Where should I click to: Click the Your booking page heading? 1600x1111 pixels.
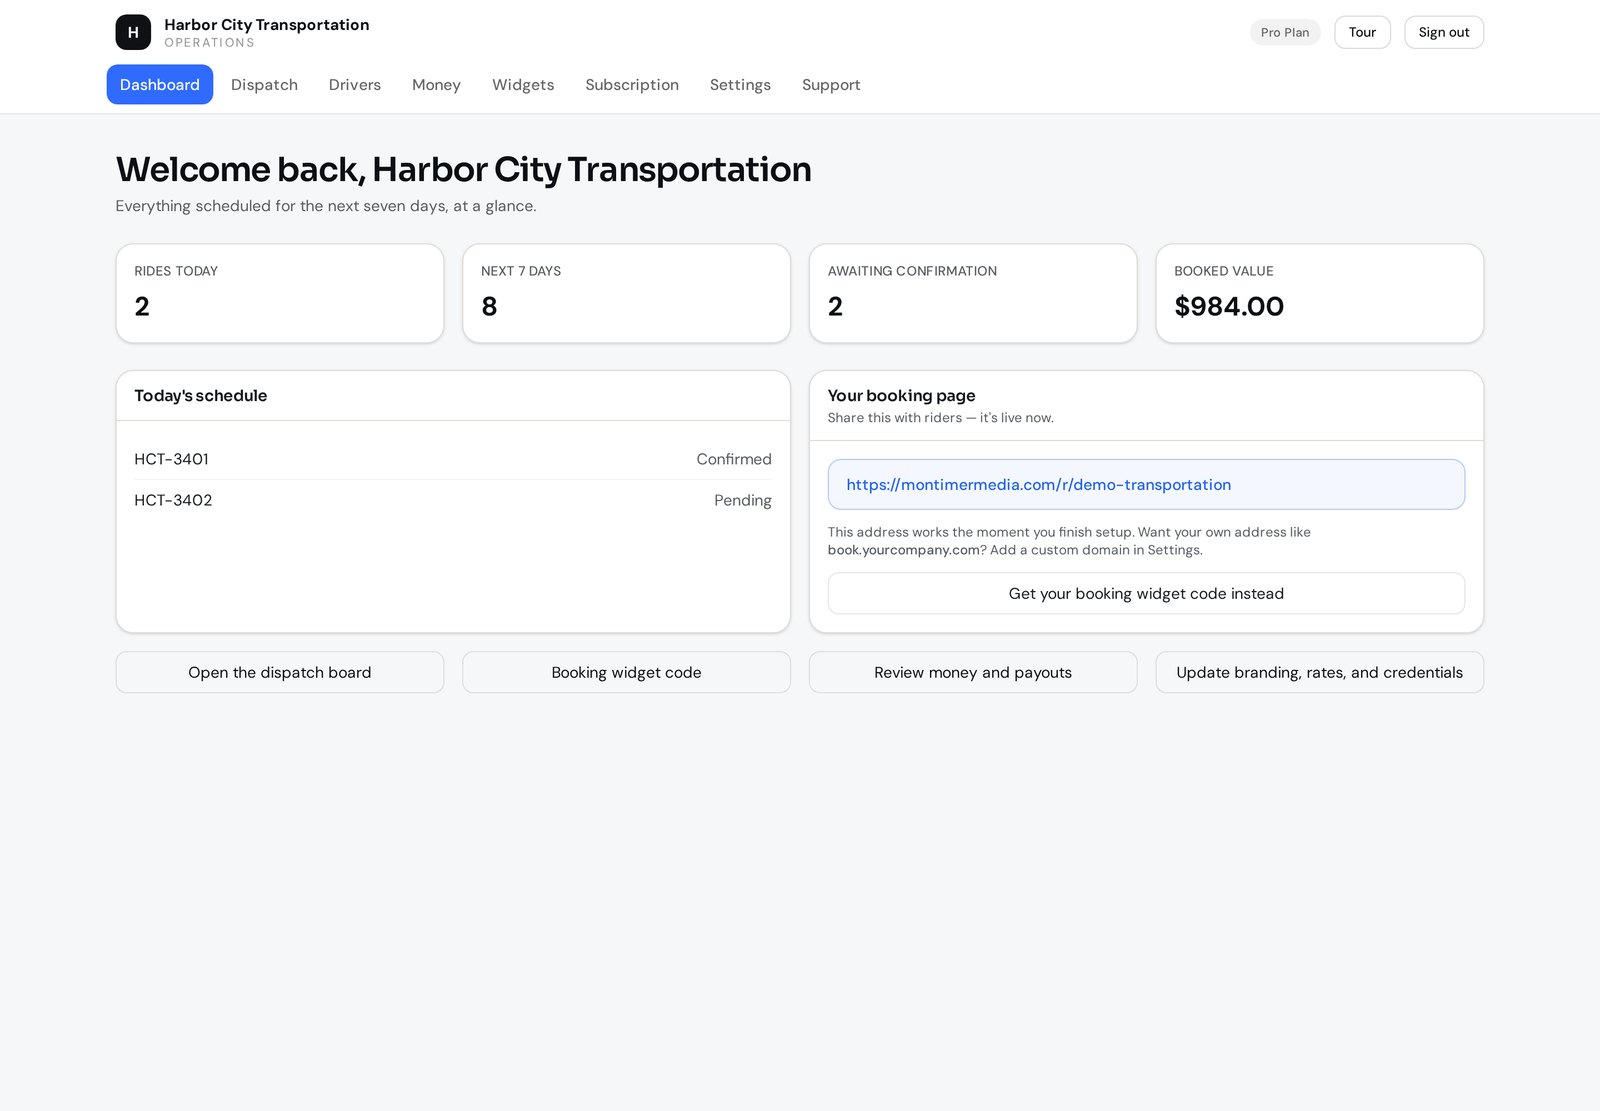(901, 396)
